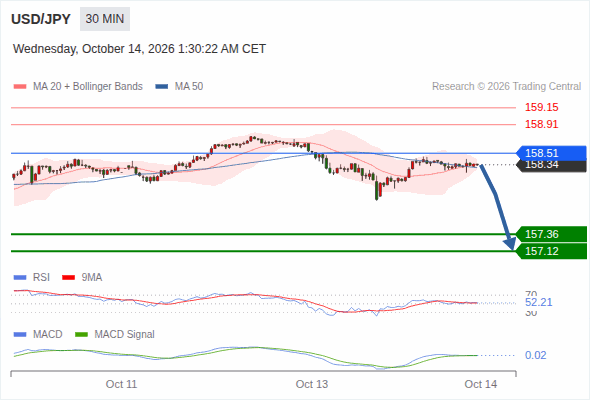The image size is (590, 400).
Task: Click the green MACD Signal legend swatch
Action: tap(82, 335)
